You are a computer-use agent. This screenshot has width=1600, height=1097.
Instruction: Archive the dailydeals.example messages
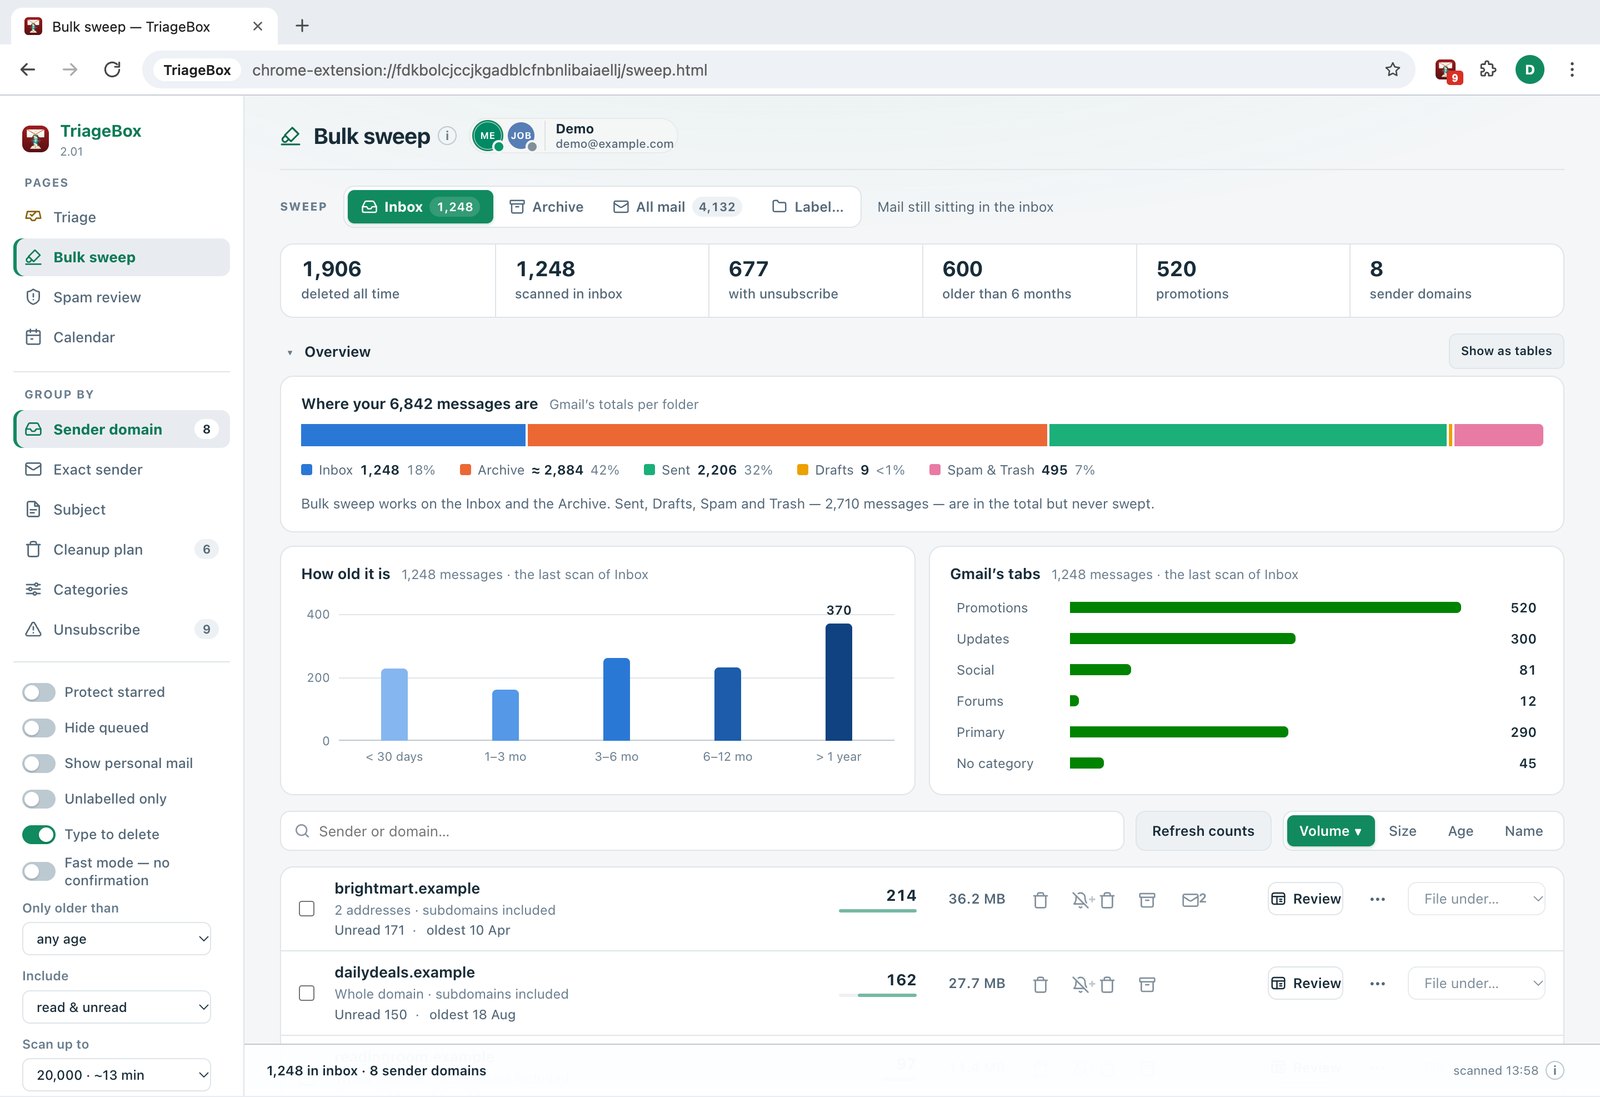[x=1147, y=984]
